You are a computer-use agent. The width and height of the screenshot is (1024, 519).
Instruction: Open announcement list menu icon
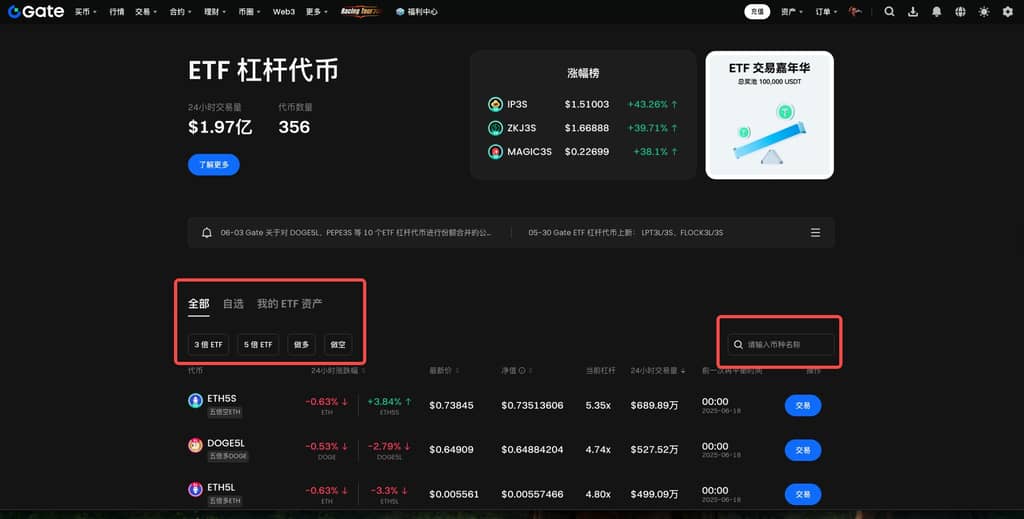coord(815,233)
